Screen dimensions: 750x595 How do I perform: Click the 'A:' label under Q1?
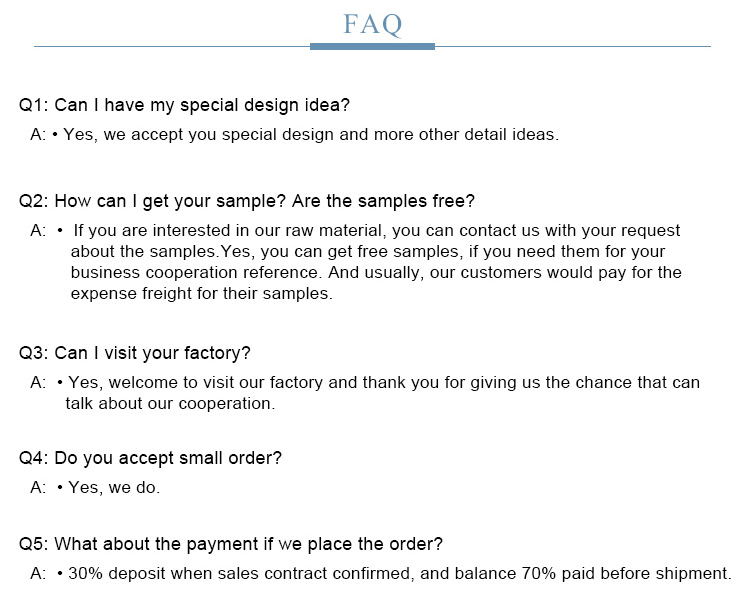coord(38,134)
